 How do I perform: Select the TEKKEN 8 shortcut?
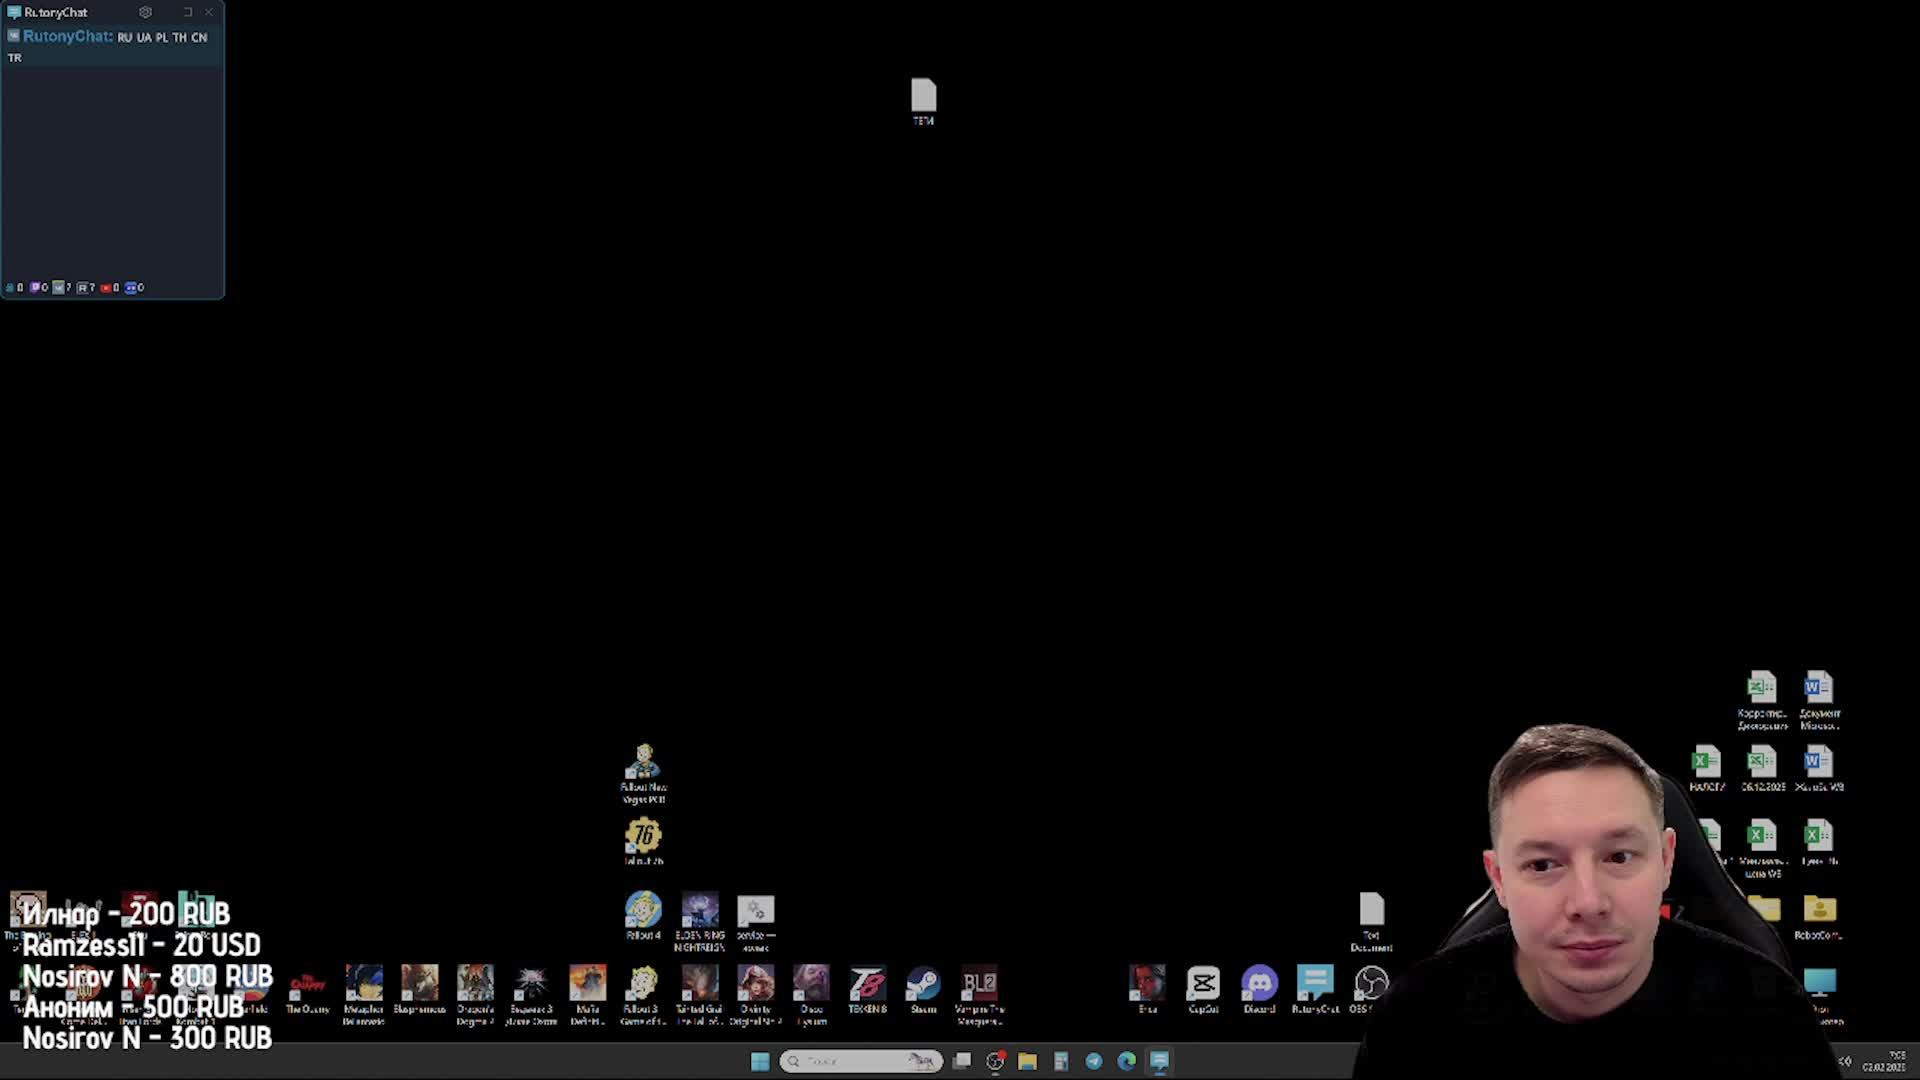click(867, 985)
